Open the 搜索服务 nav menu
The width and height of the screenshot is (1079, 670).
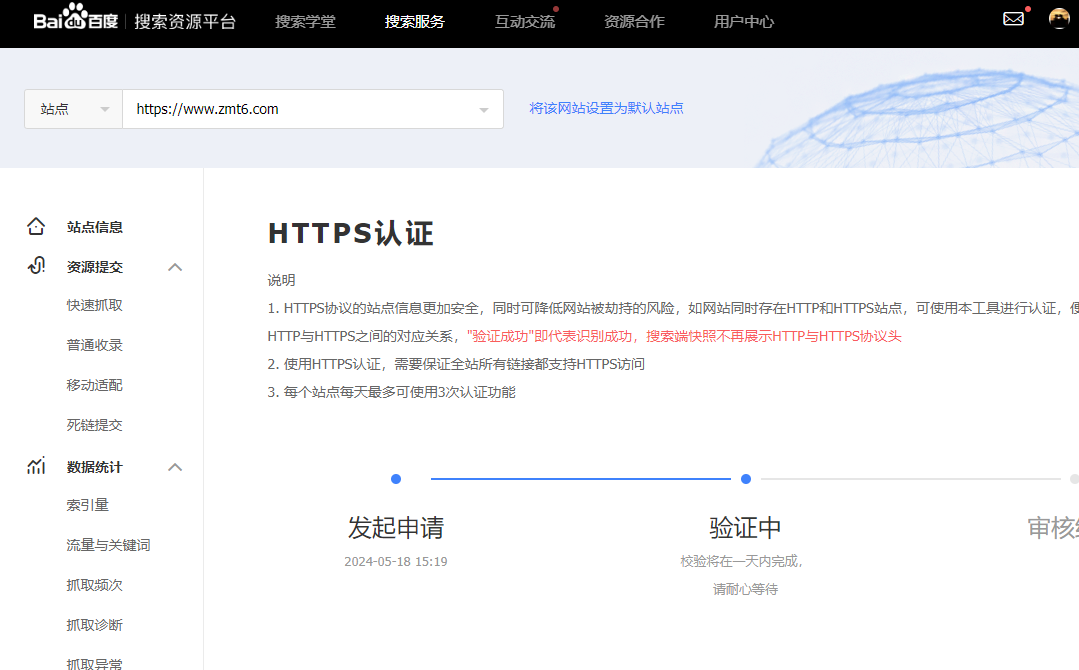[415, 22]
